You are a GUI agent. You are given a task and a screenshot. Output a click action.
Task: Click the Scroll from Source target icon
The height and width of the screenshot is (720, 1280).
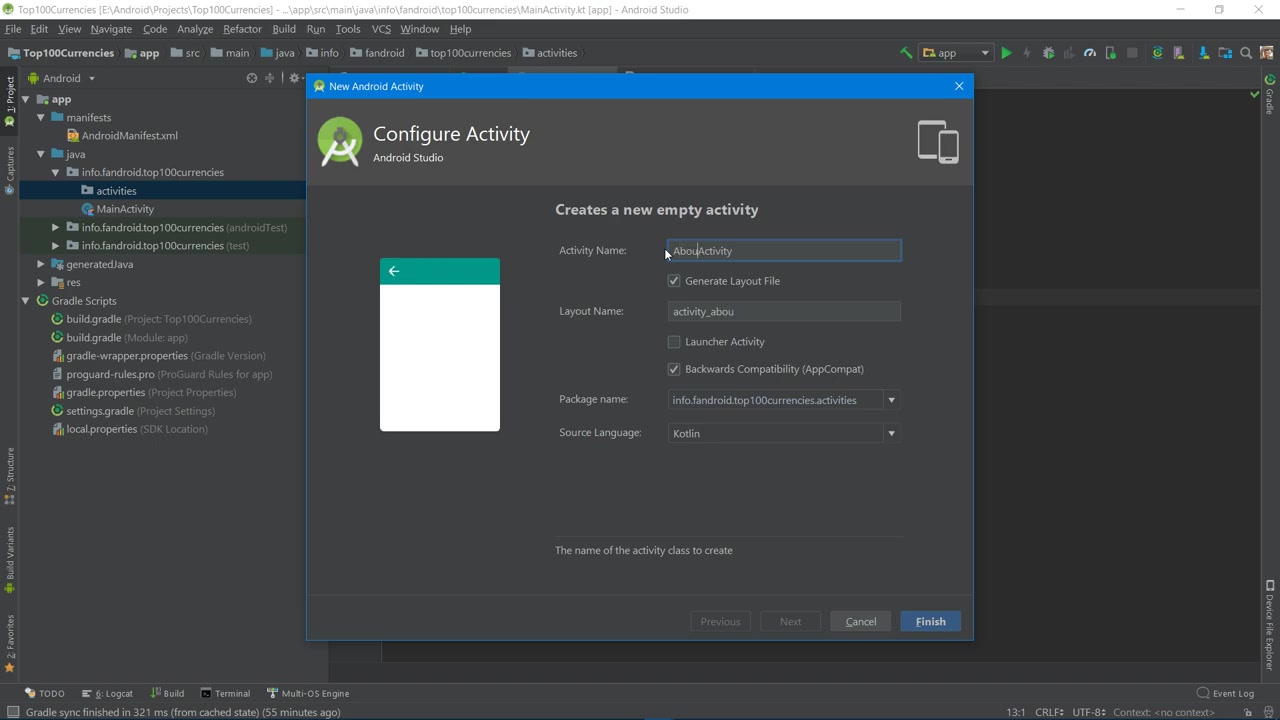click(252, 78)
